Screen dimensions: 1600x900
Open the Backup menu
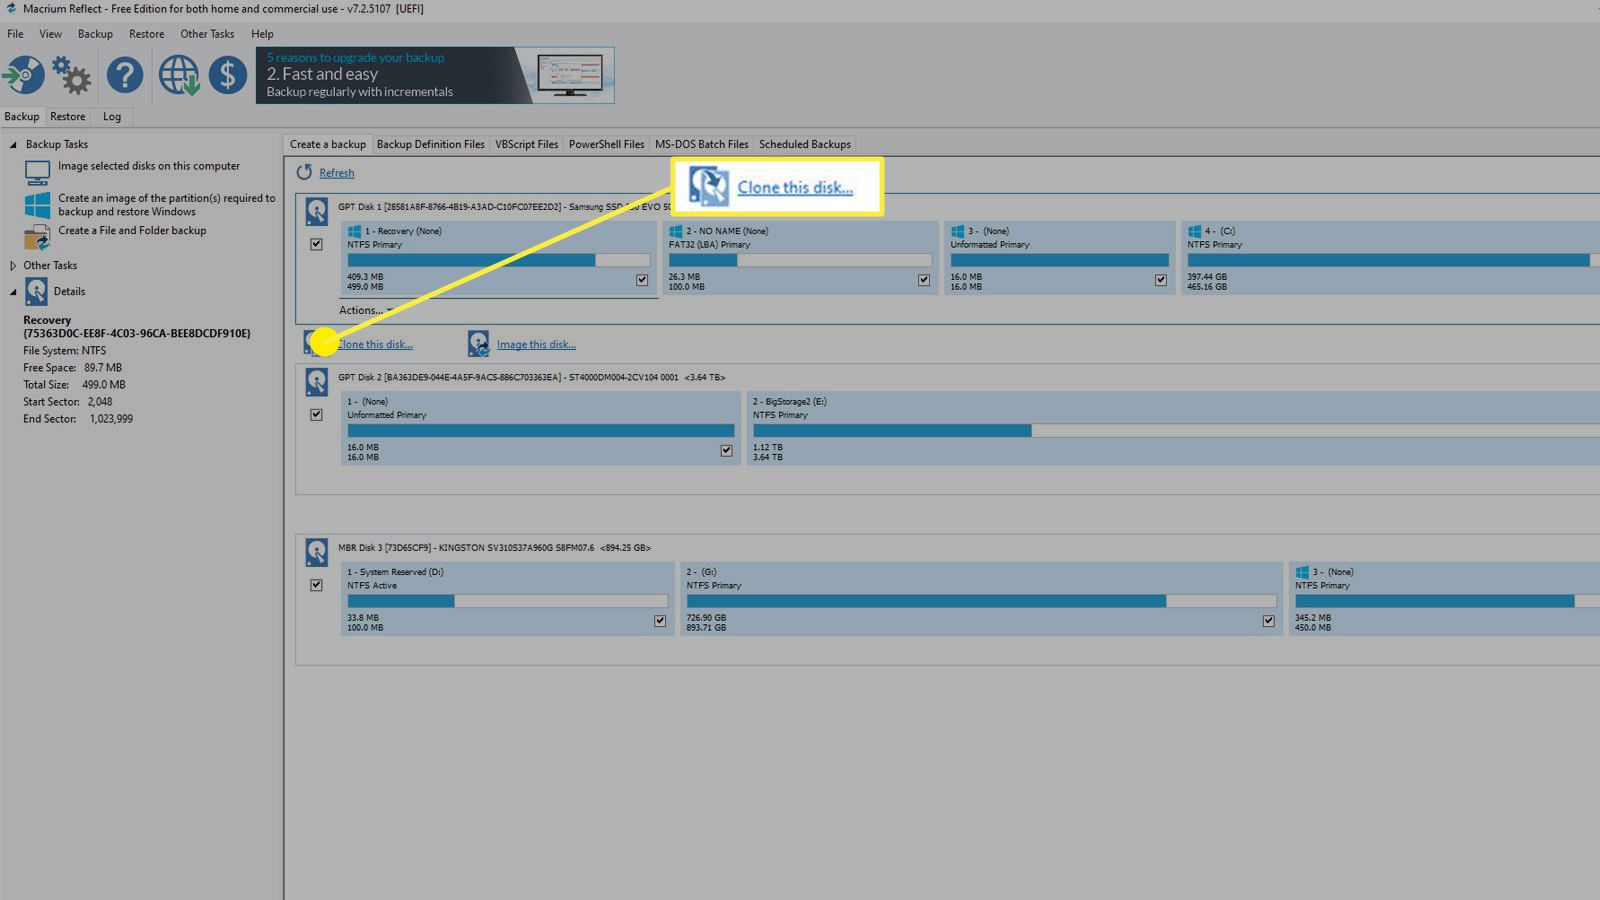(x=95, y=34)
